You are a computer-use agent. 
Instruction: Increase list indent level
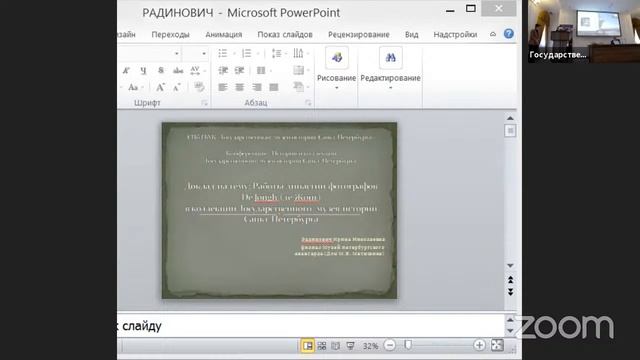[x=239, y=71]
